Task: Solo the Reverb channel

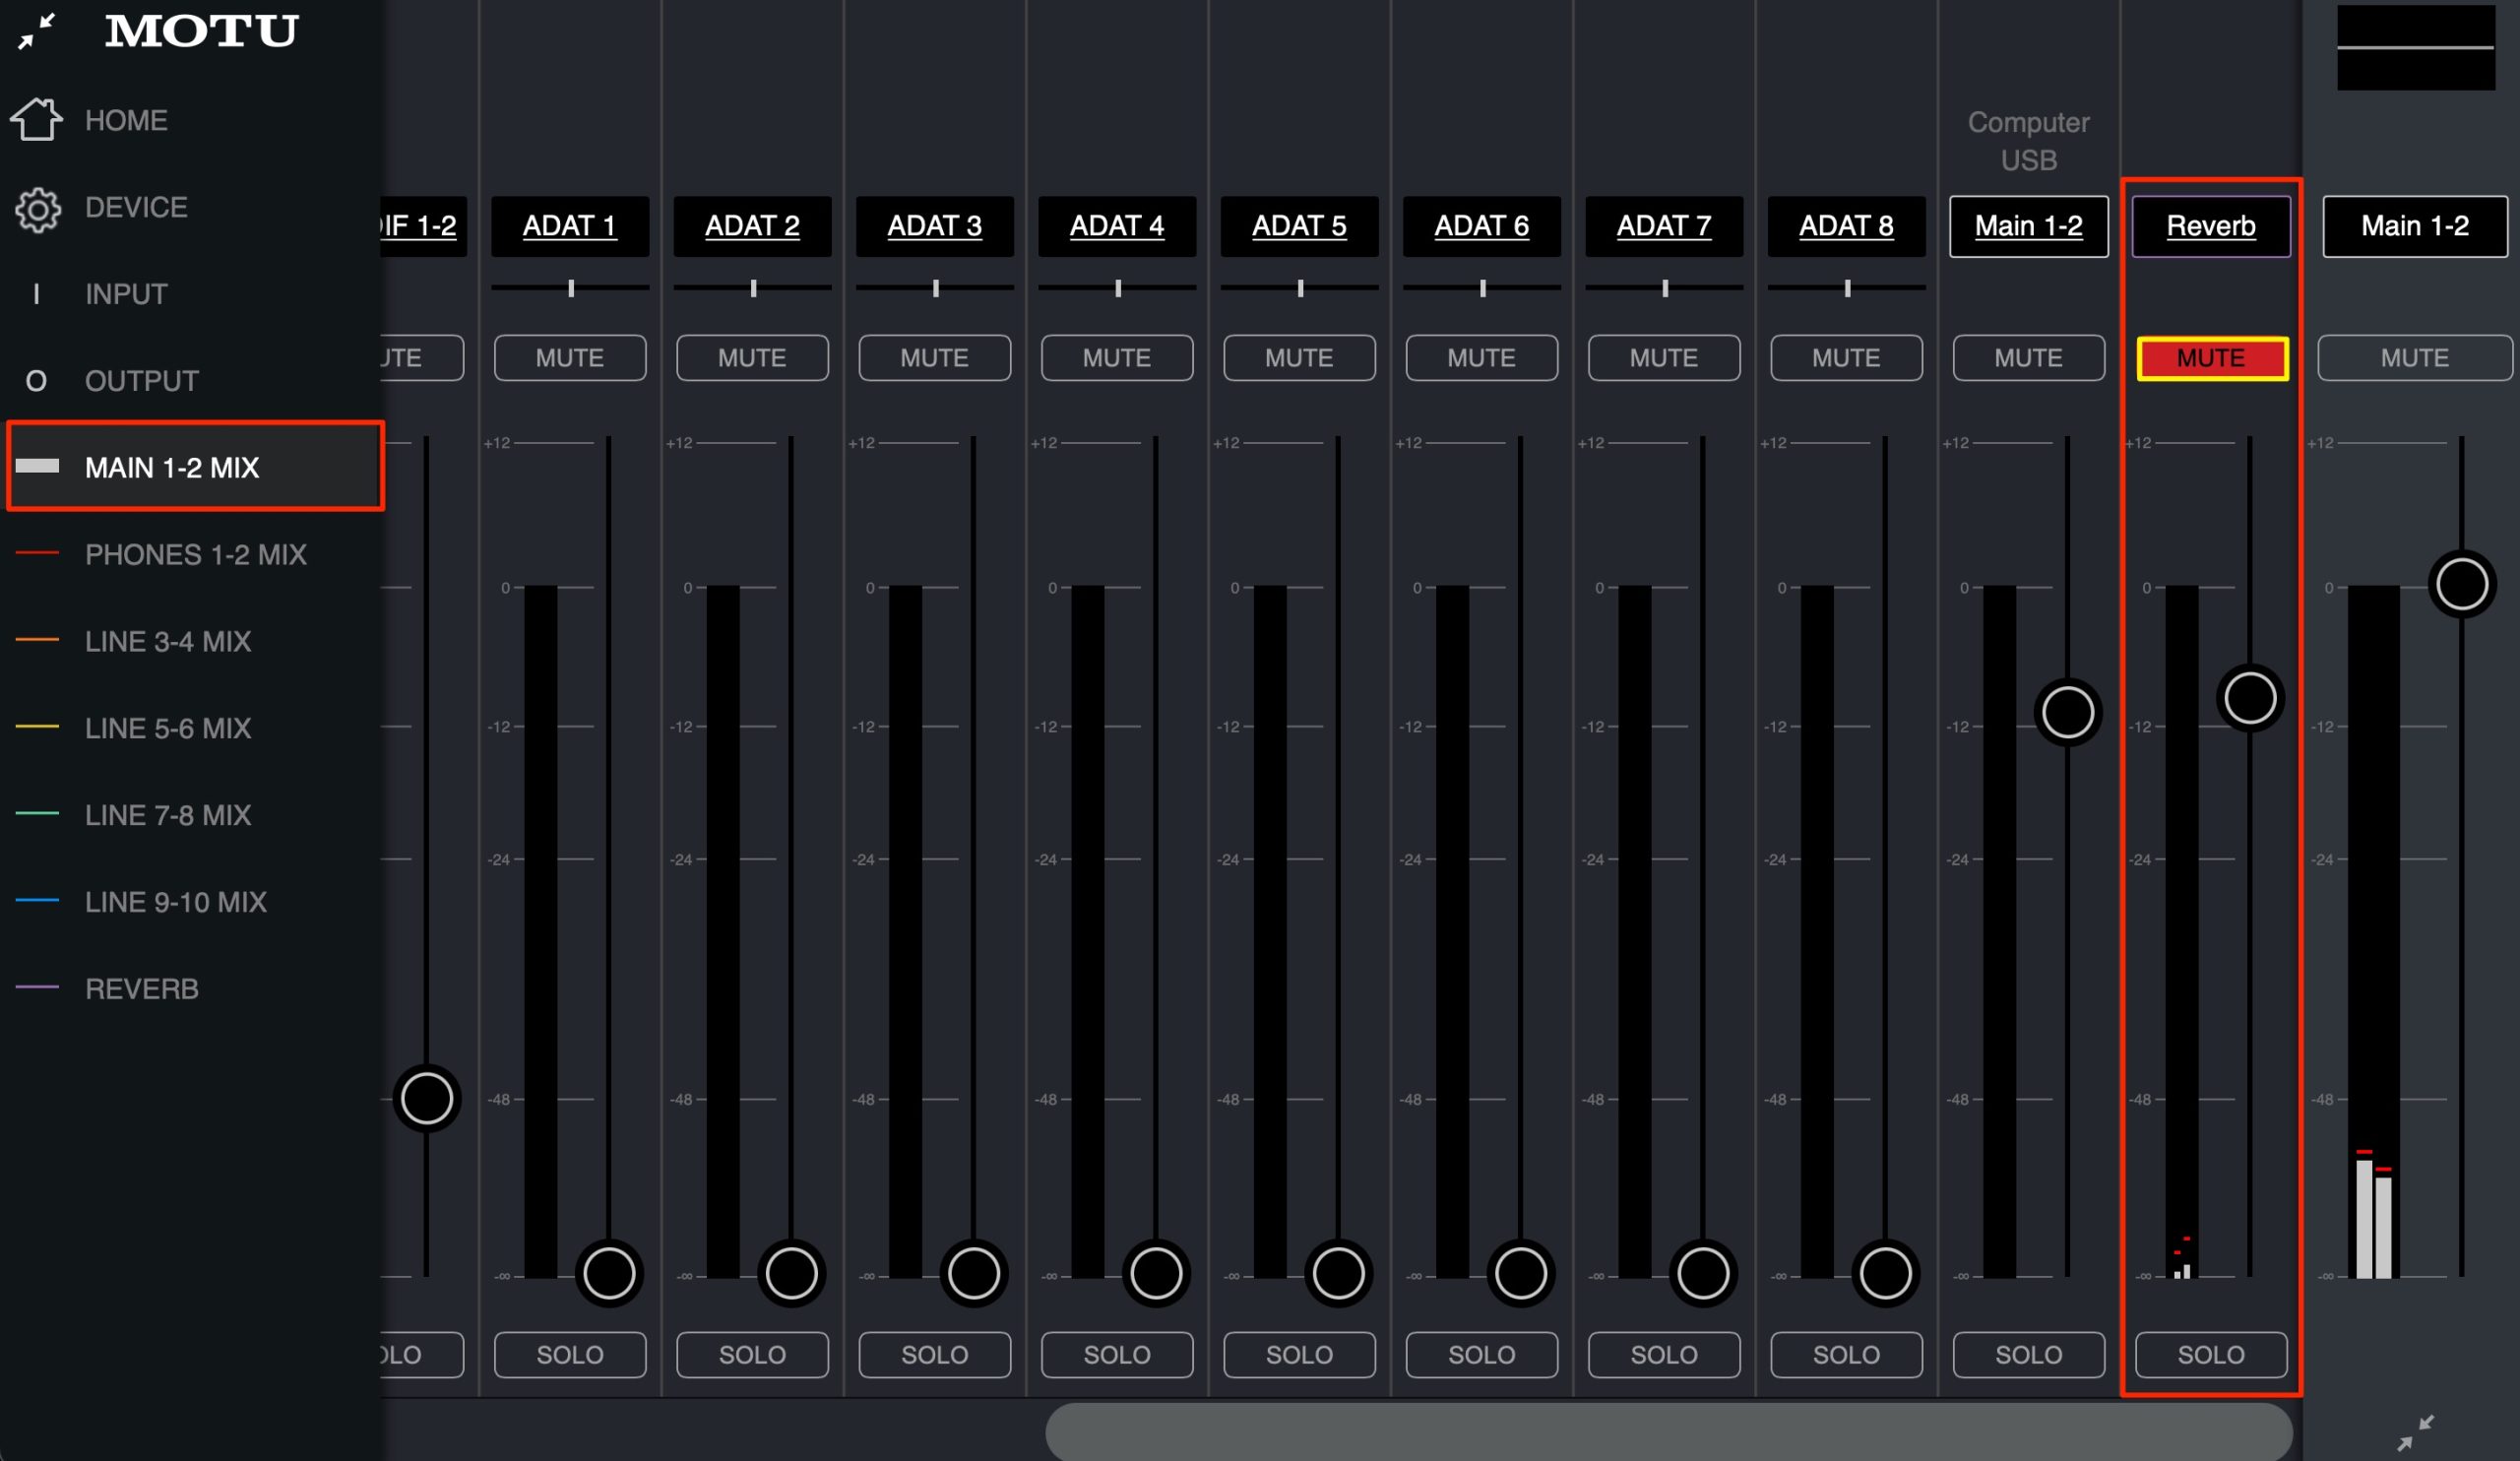Action: click(2211, 1355)
